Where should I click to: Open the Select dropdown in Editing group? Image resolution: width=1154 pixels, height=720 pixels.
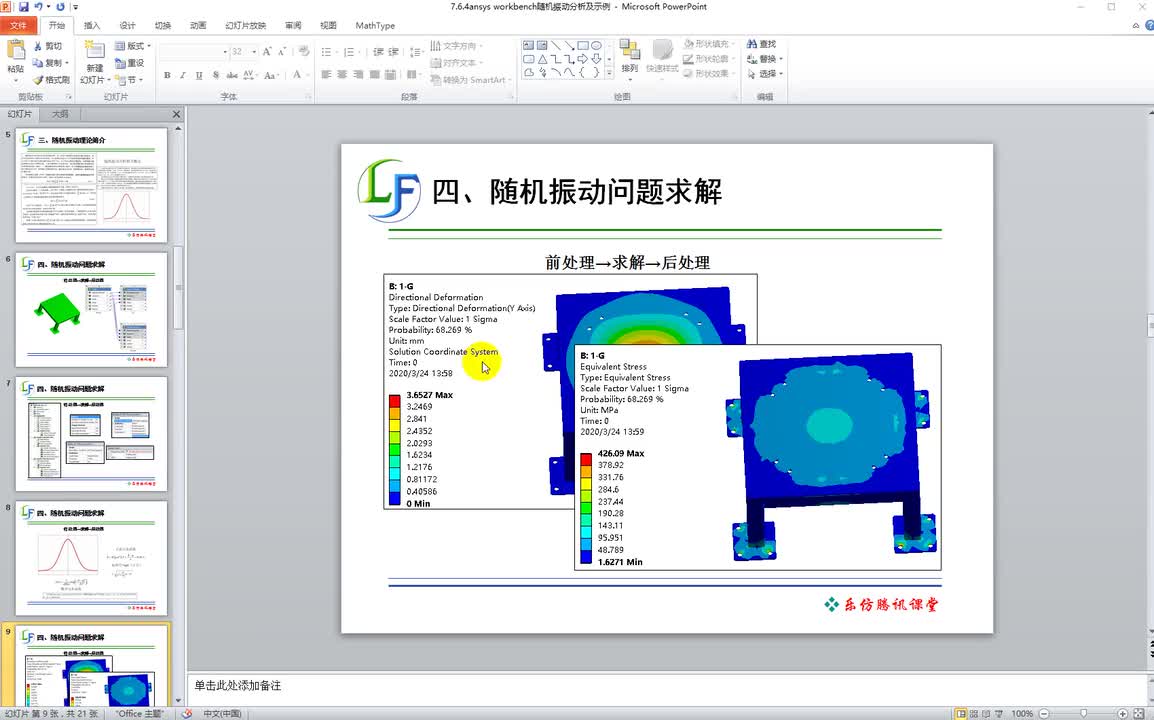click(x=764, y=74)
